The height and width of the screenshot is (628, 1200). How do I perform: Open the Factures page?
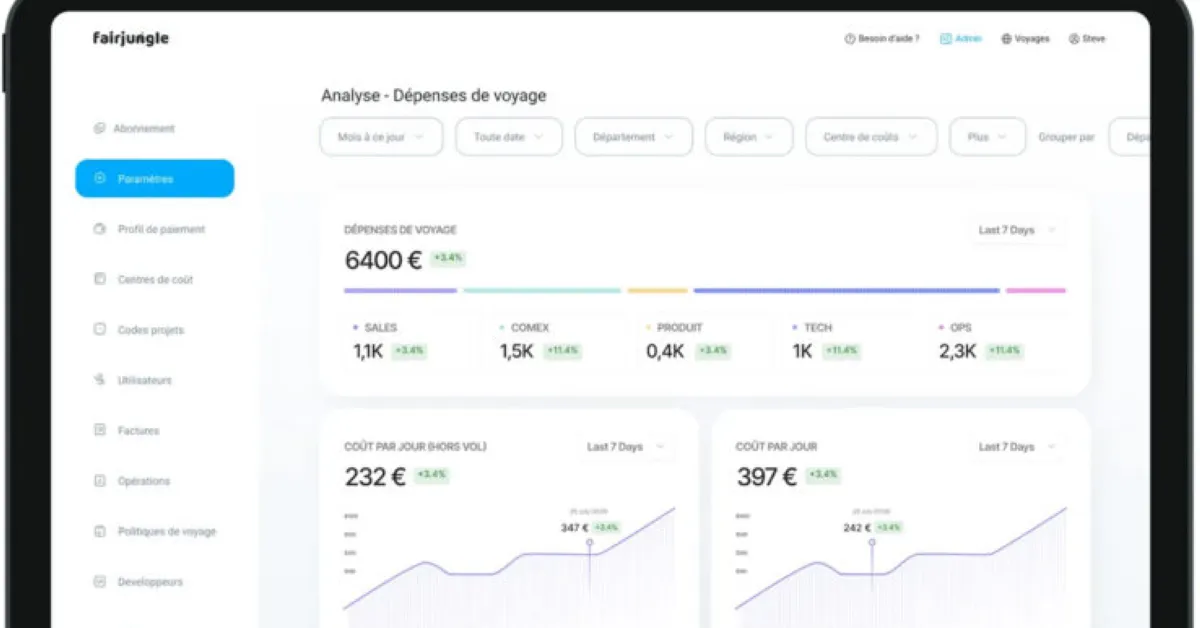click(138, 430)
